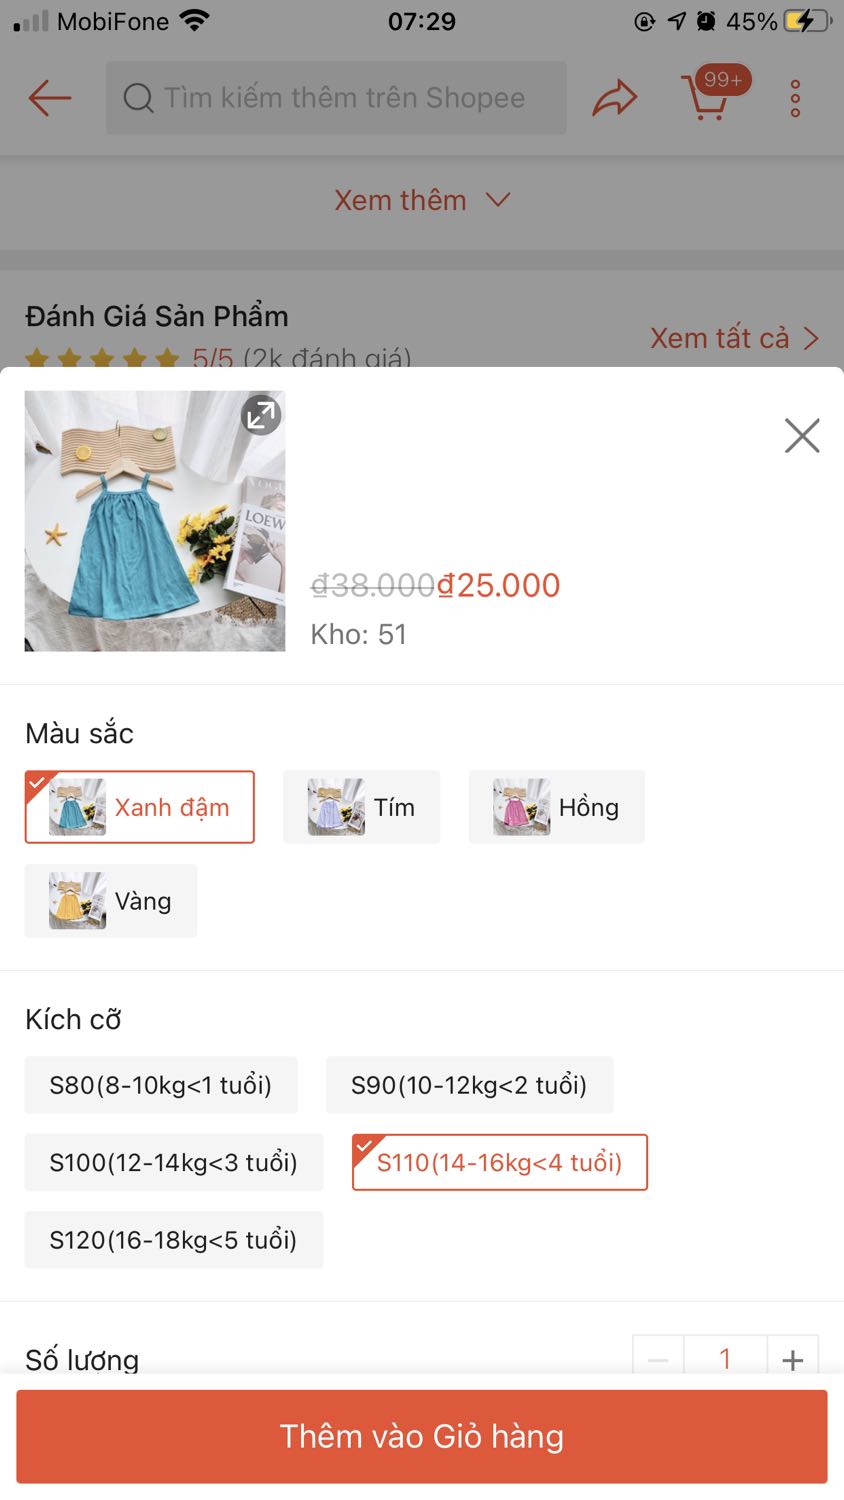Screen dimensions: 844x1500
Task: Select the Tím color option
Action: click(361, 807)
